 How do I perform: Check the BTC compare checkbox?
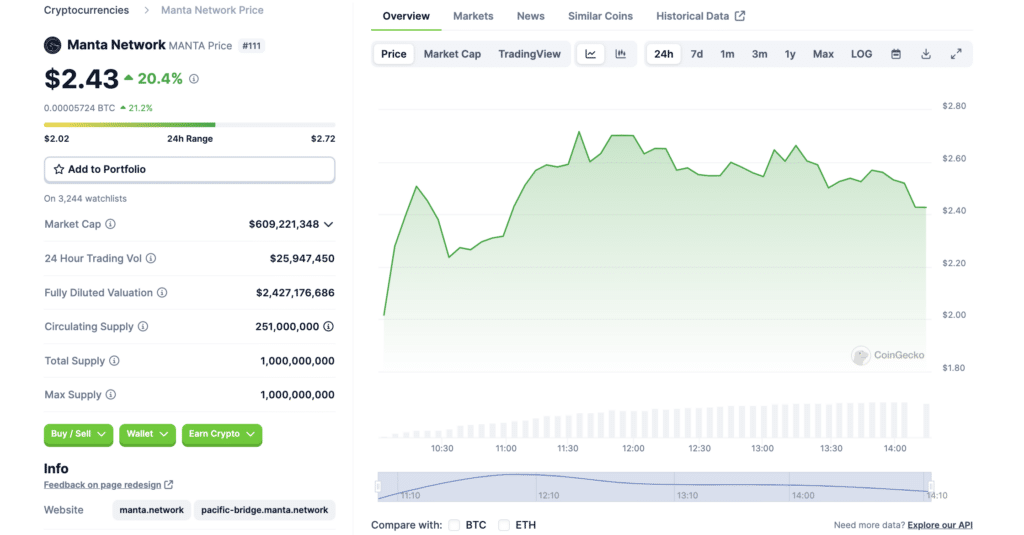[455, 525]
